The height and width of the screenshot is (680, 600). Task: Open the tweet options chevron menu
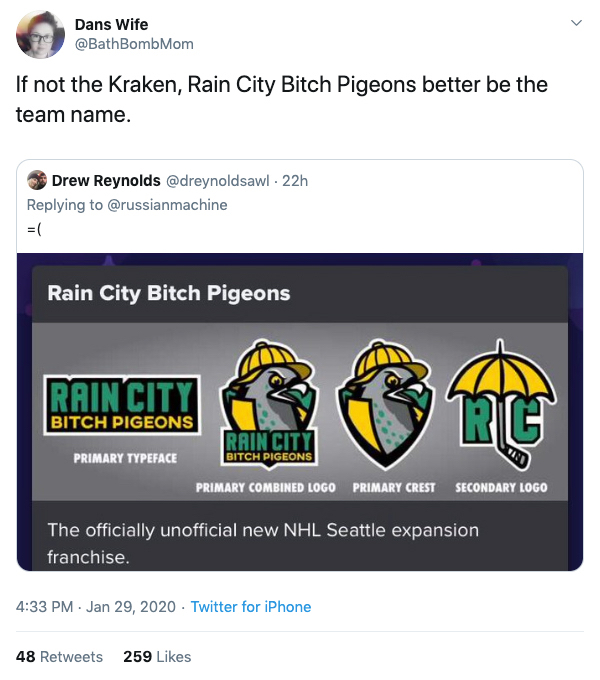[575, 22]
